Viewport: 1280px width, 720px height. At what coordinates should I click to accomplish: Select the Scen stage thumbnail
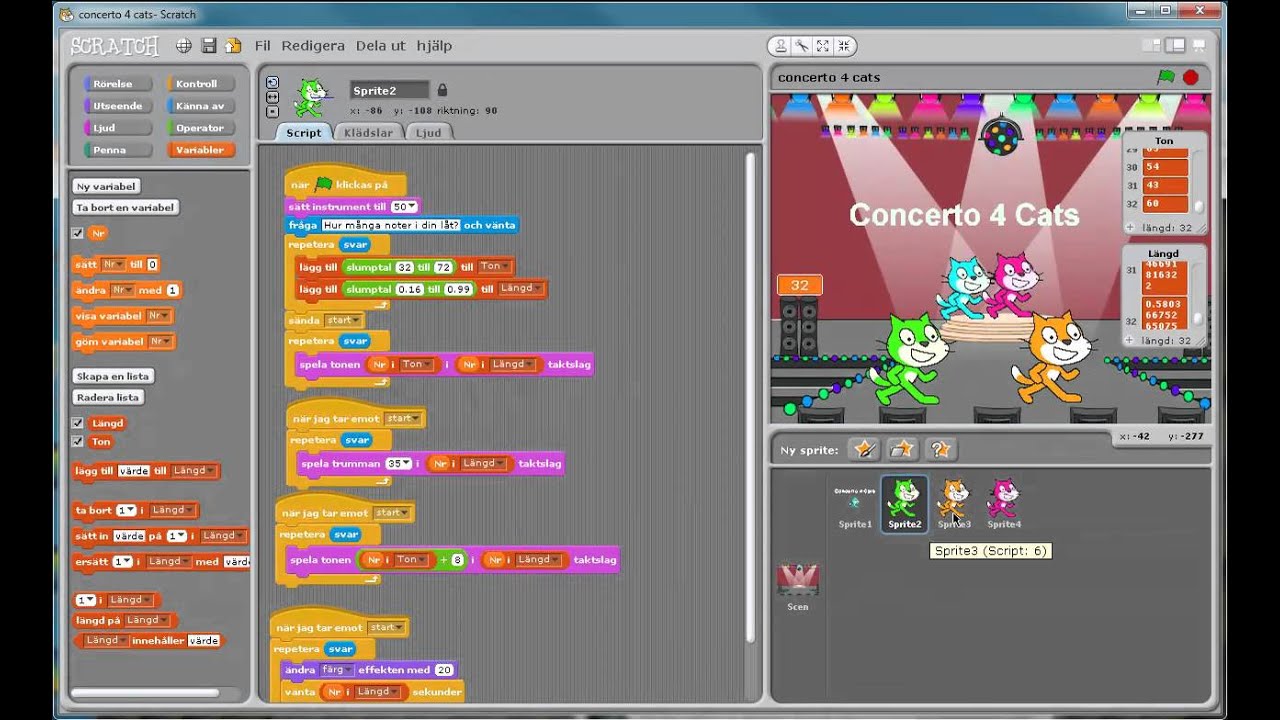(x=797, y=587)
